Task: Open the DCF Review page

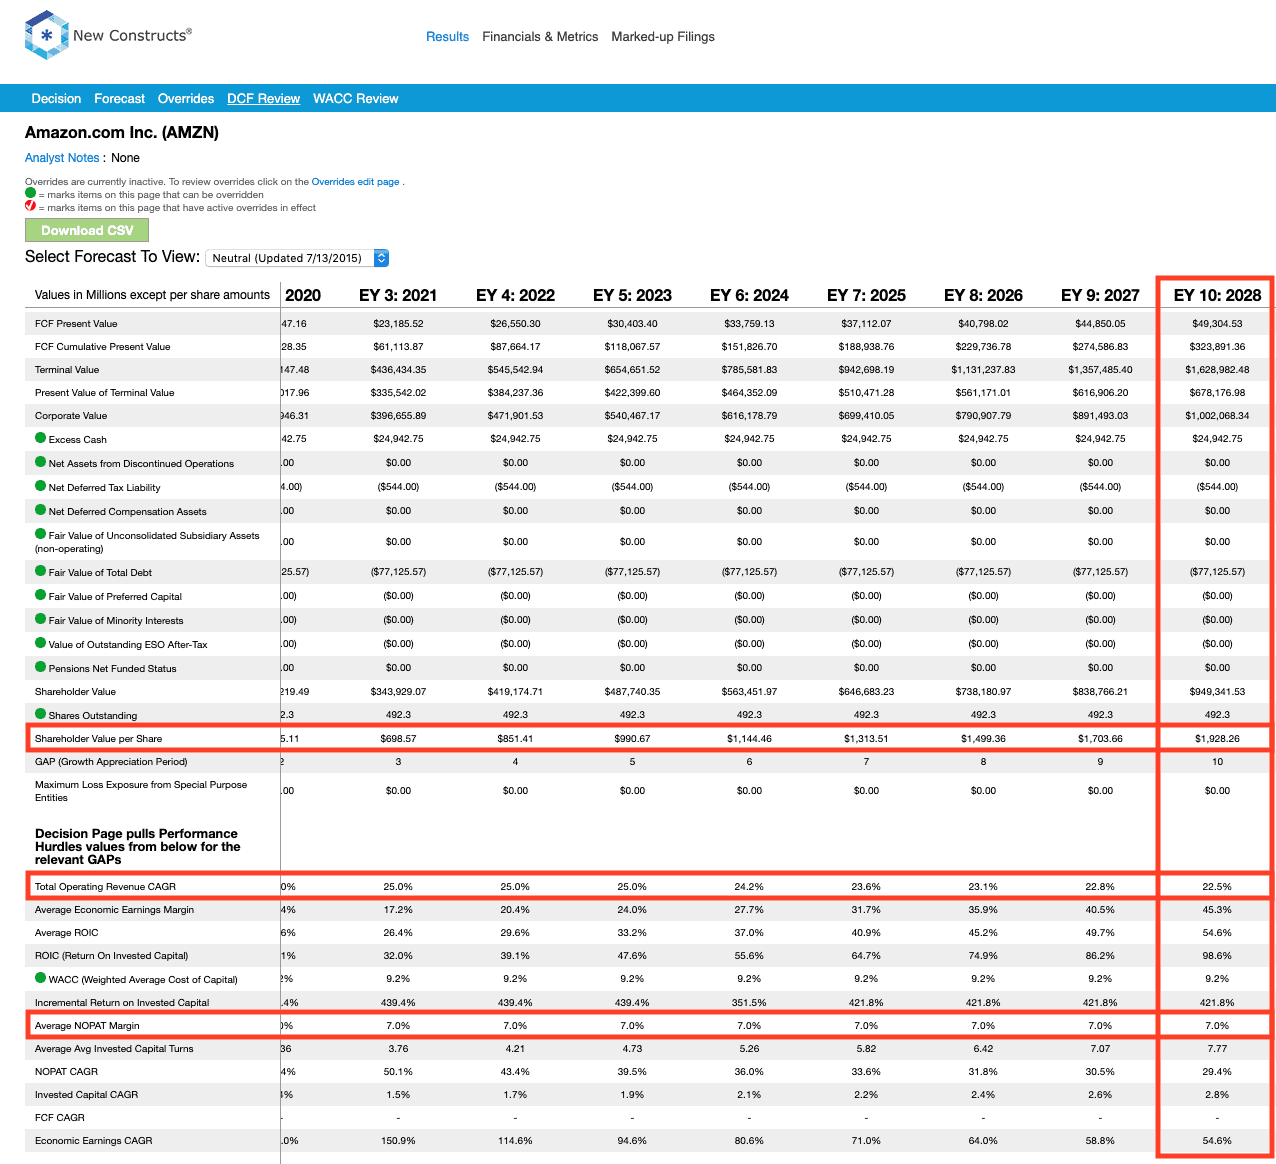Action: pyautogui.click(x=264, y=99)
